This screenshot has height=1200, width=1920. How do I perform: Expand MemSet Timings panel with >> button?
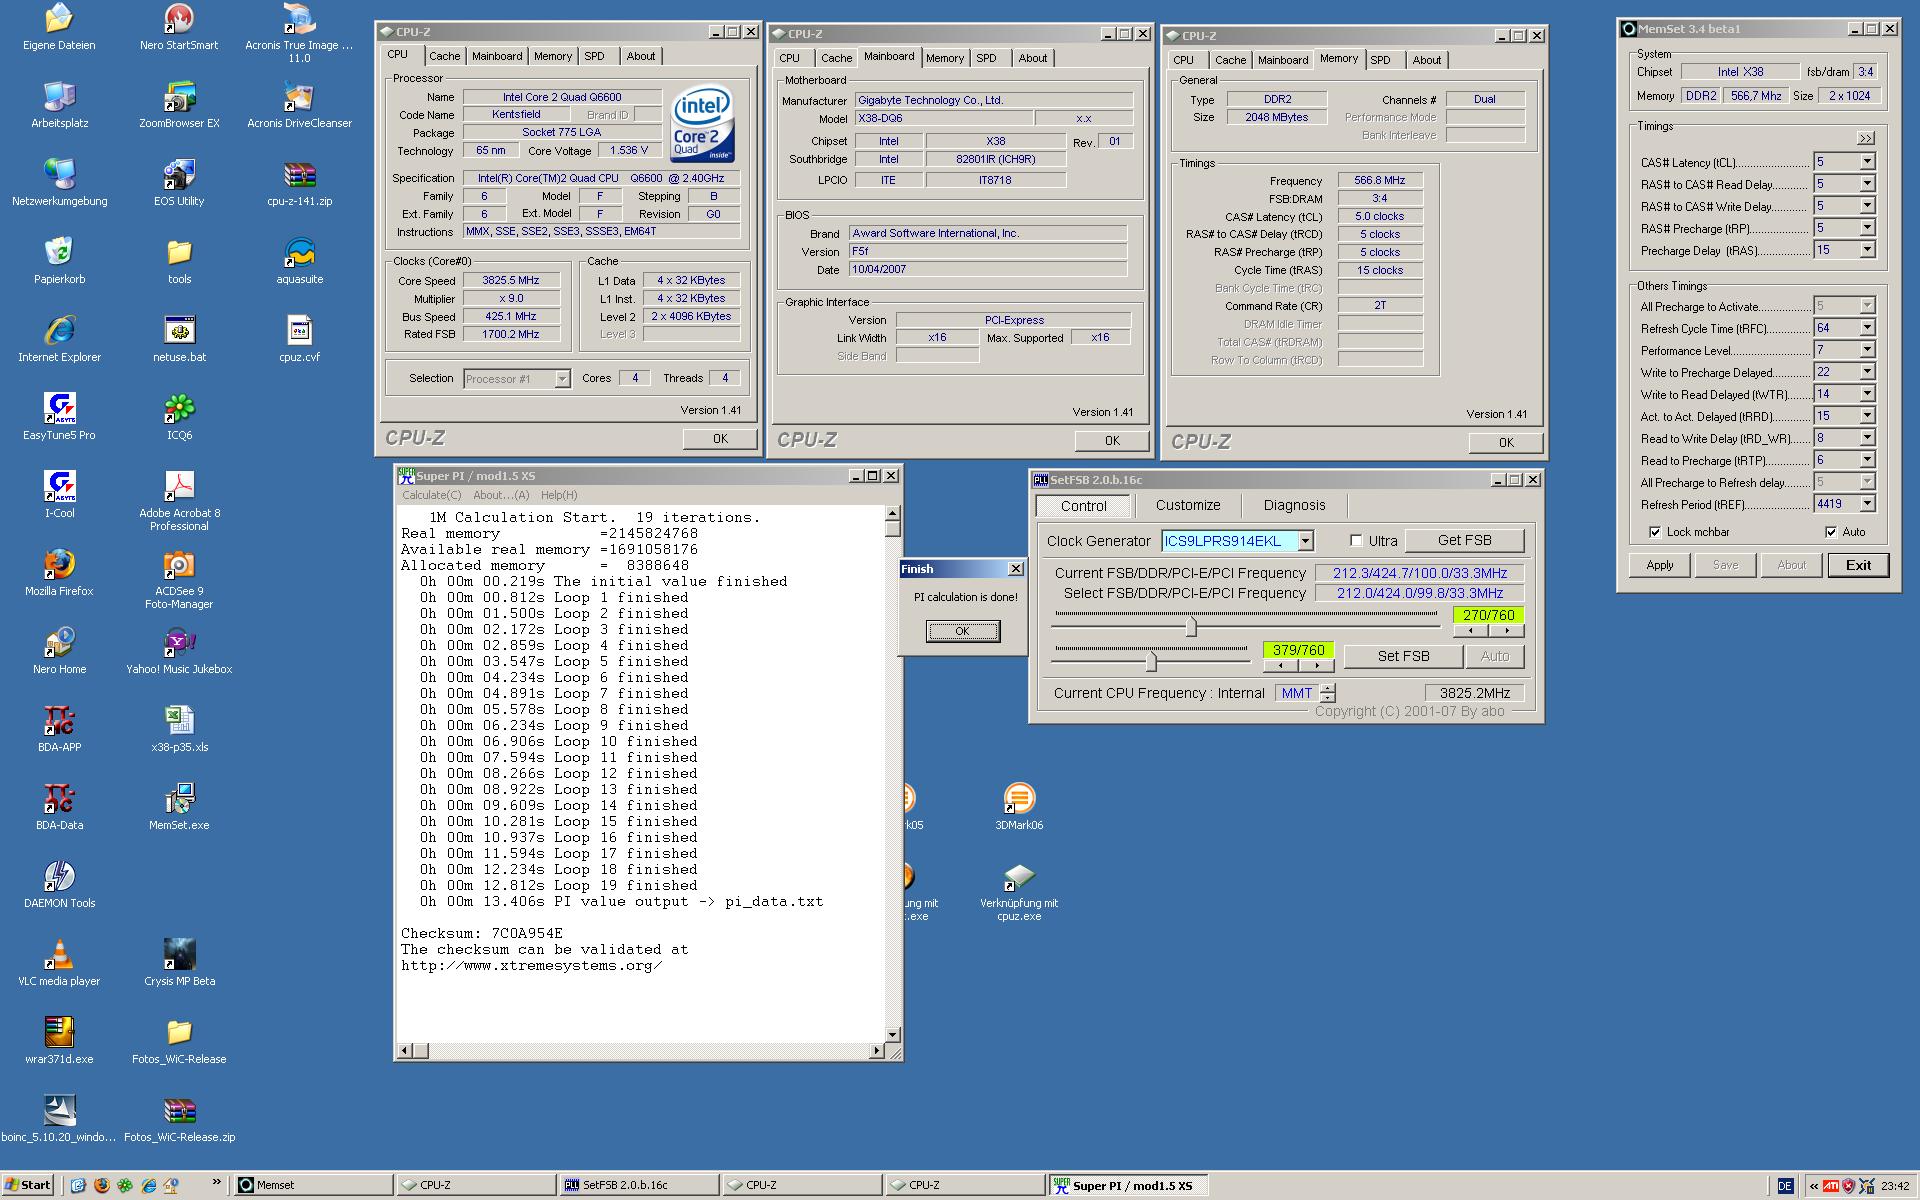tap(1865, 138)
